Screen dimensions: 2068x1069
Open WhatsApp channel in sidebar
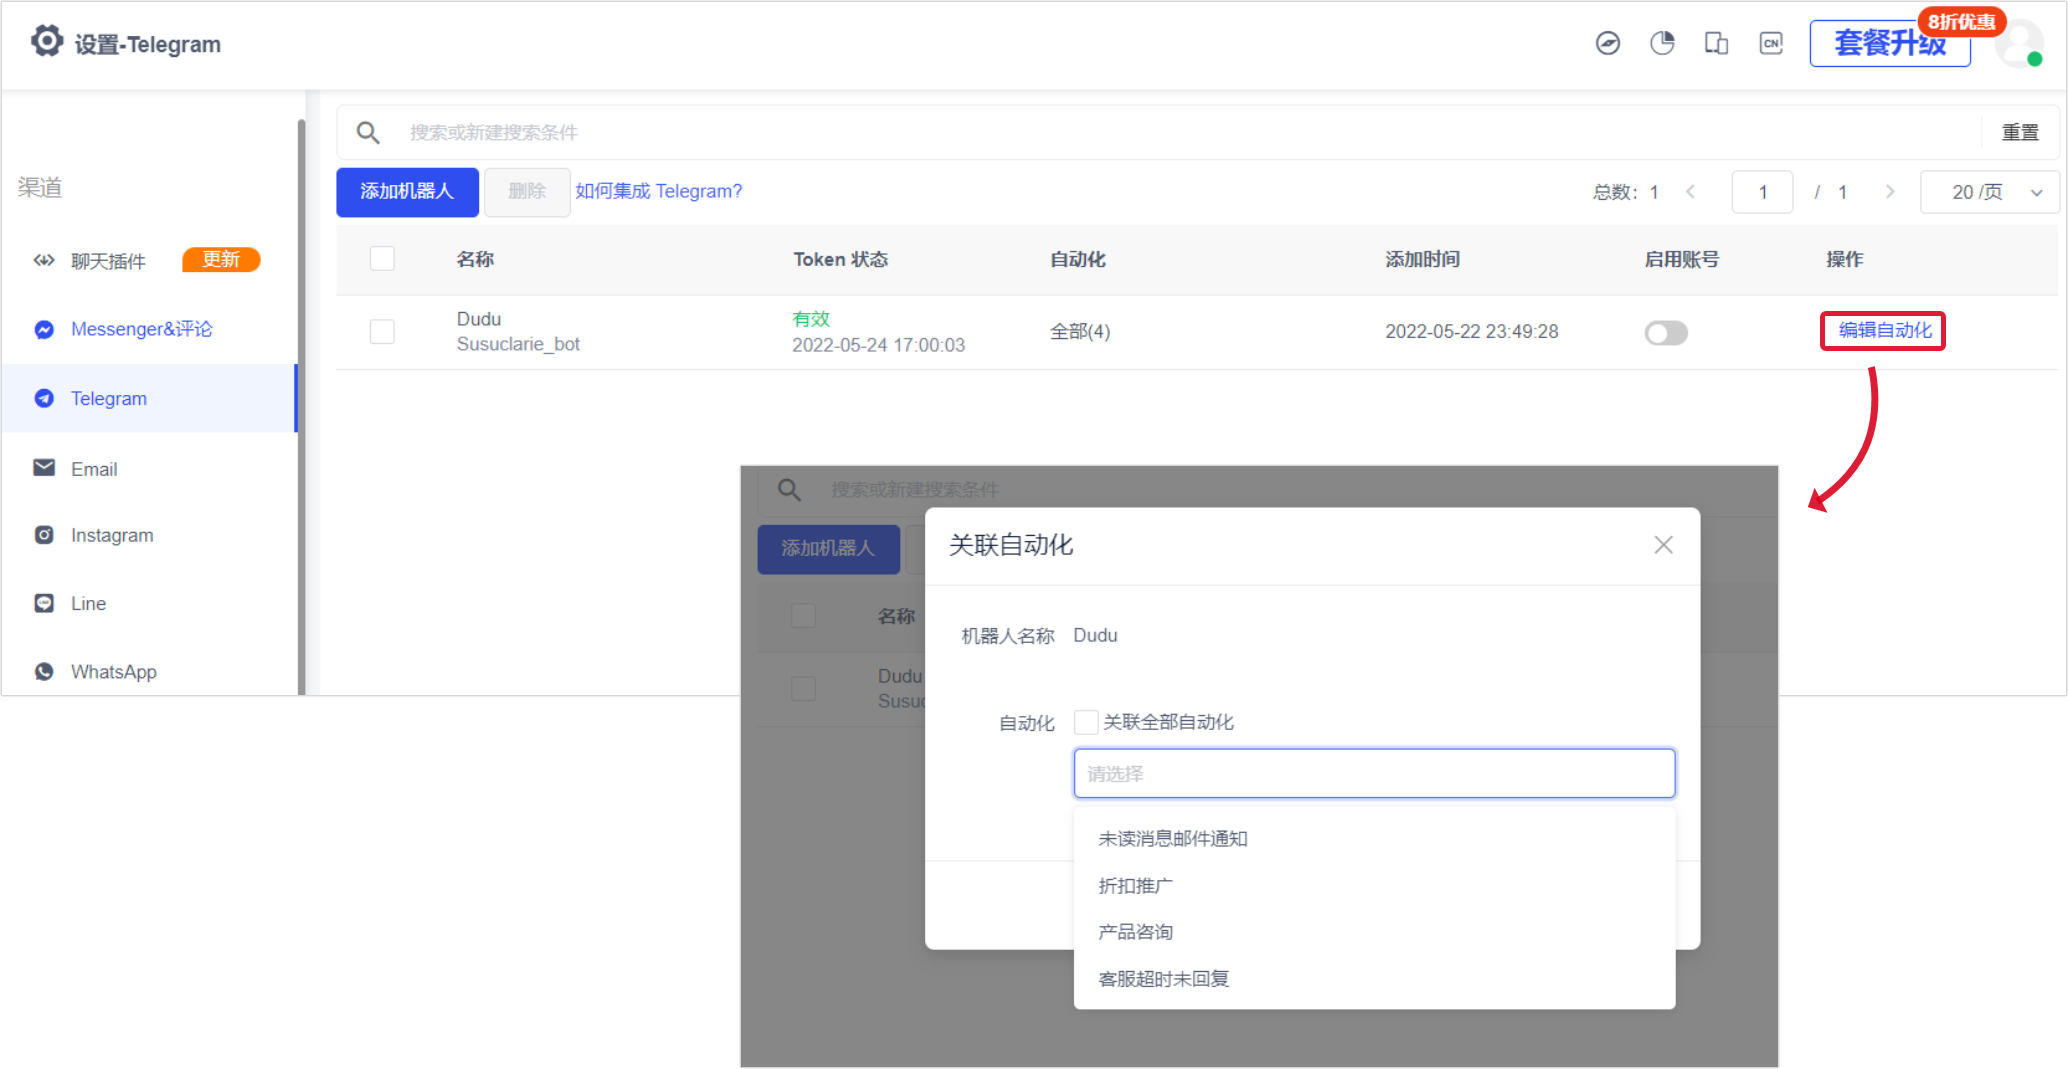point(149,671)
